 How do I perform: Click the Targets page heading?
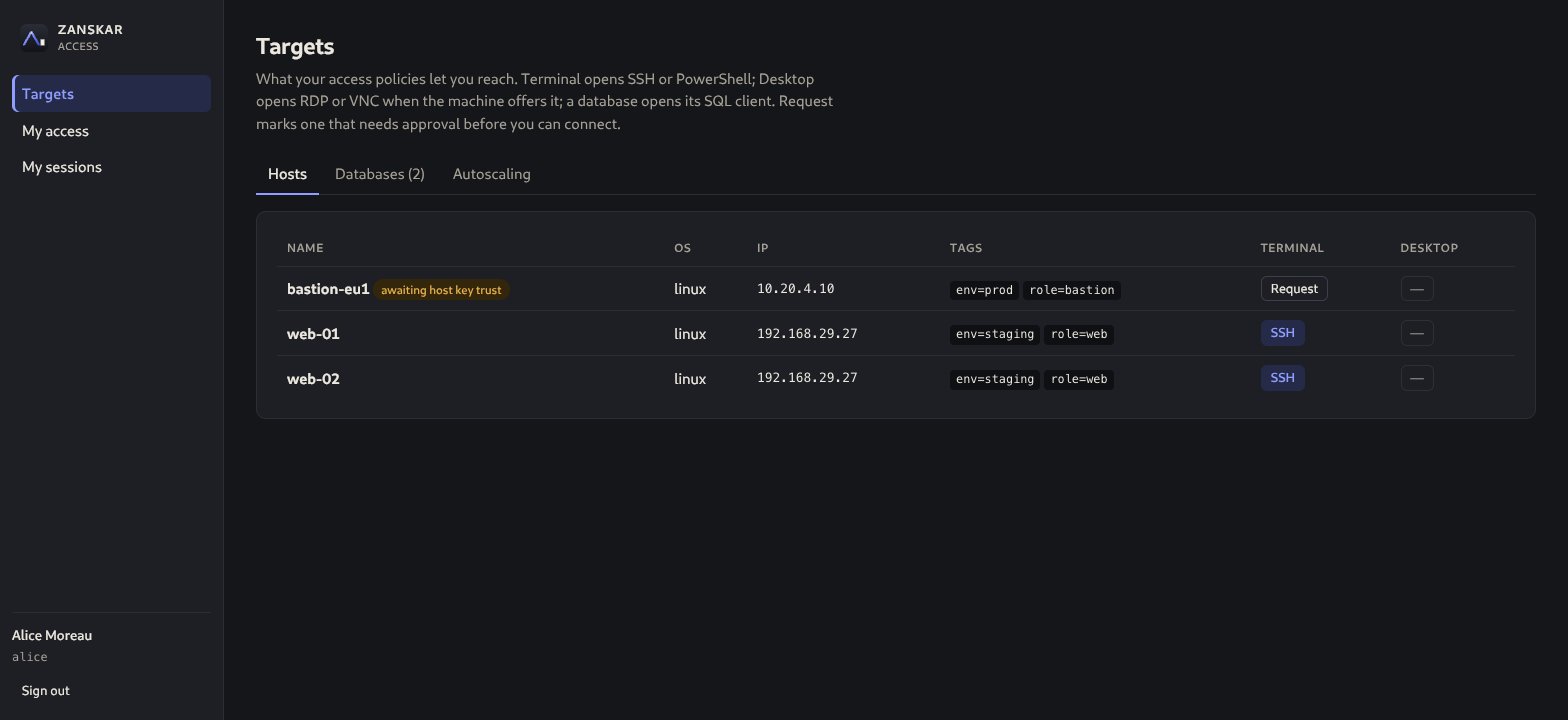[295, 46]
